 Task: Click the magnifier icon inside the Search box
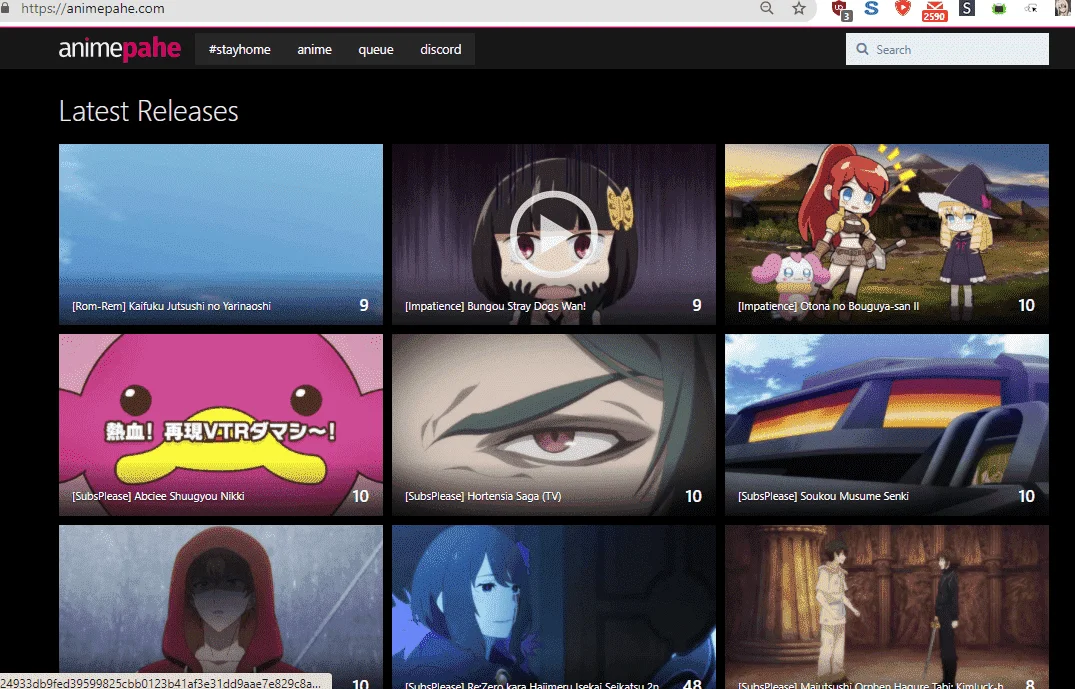coord(862,49)
